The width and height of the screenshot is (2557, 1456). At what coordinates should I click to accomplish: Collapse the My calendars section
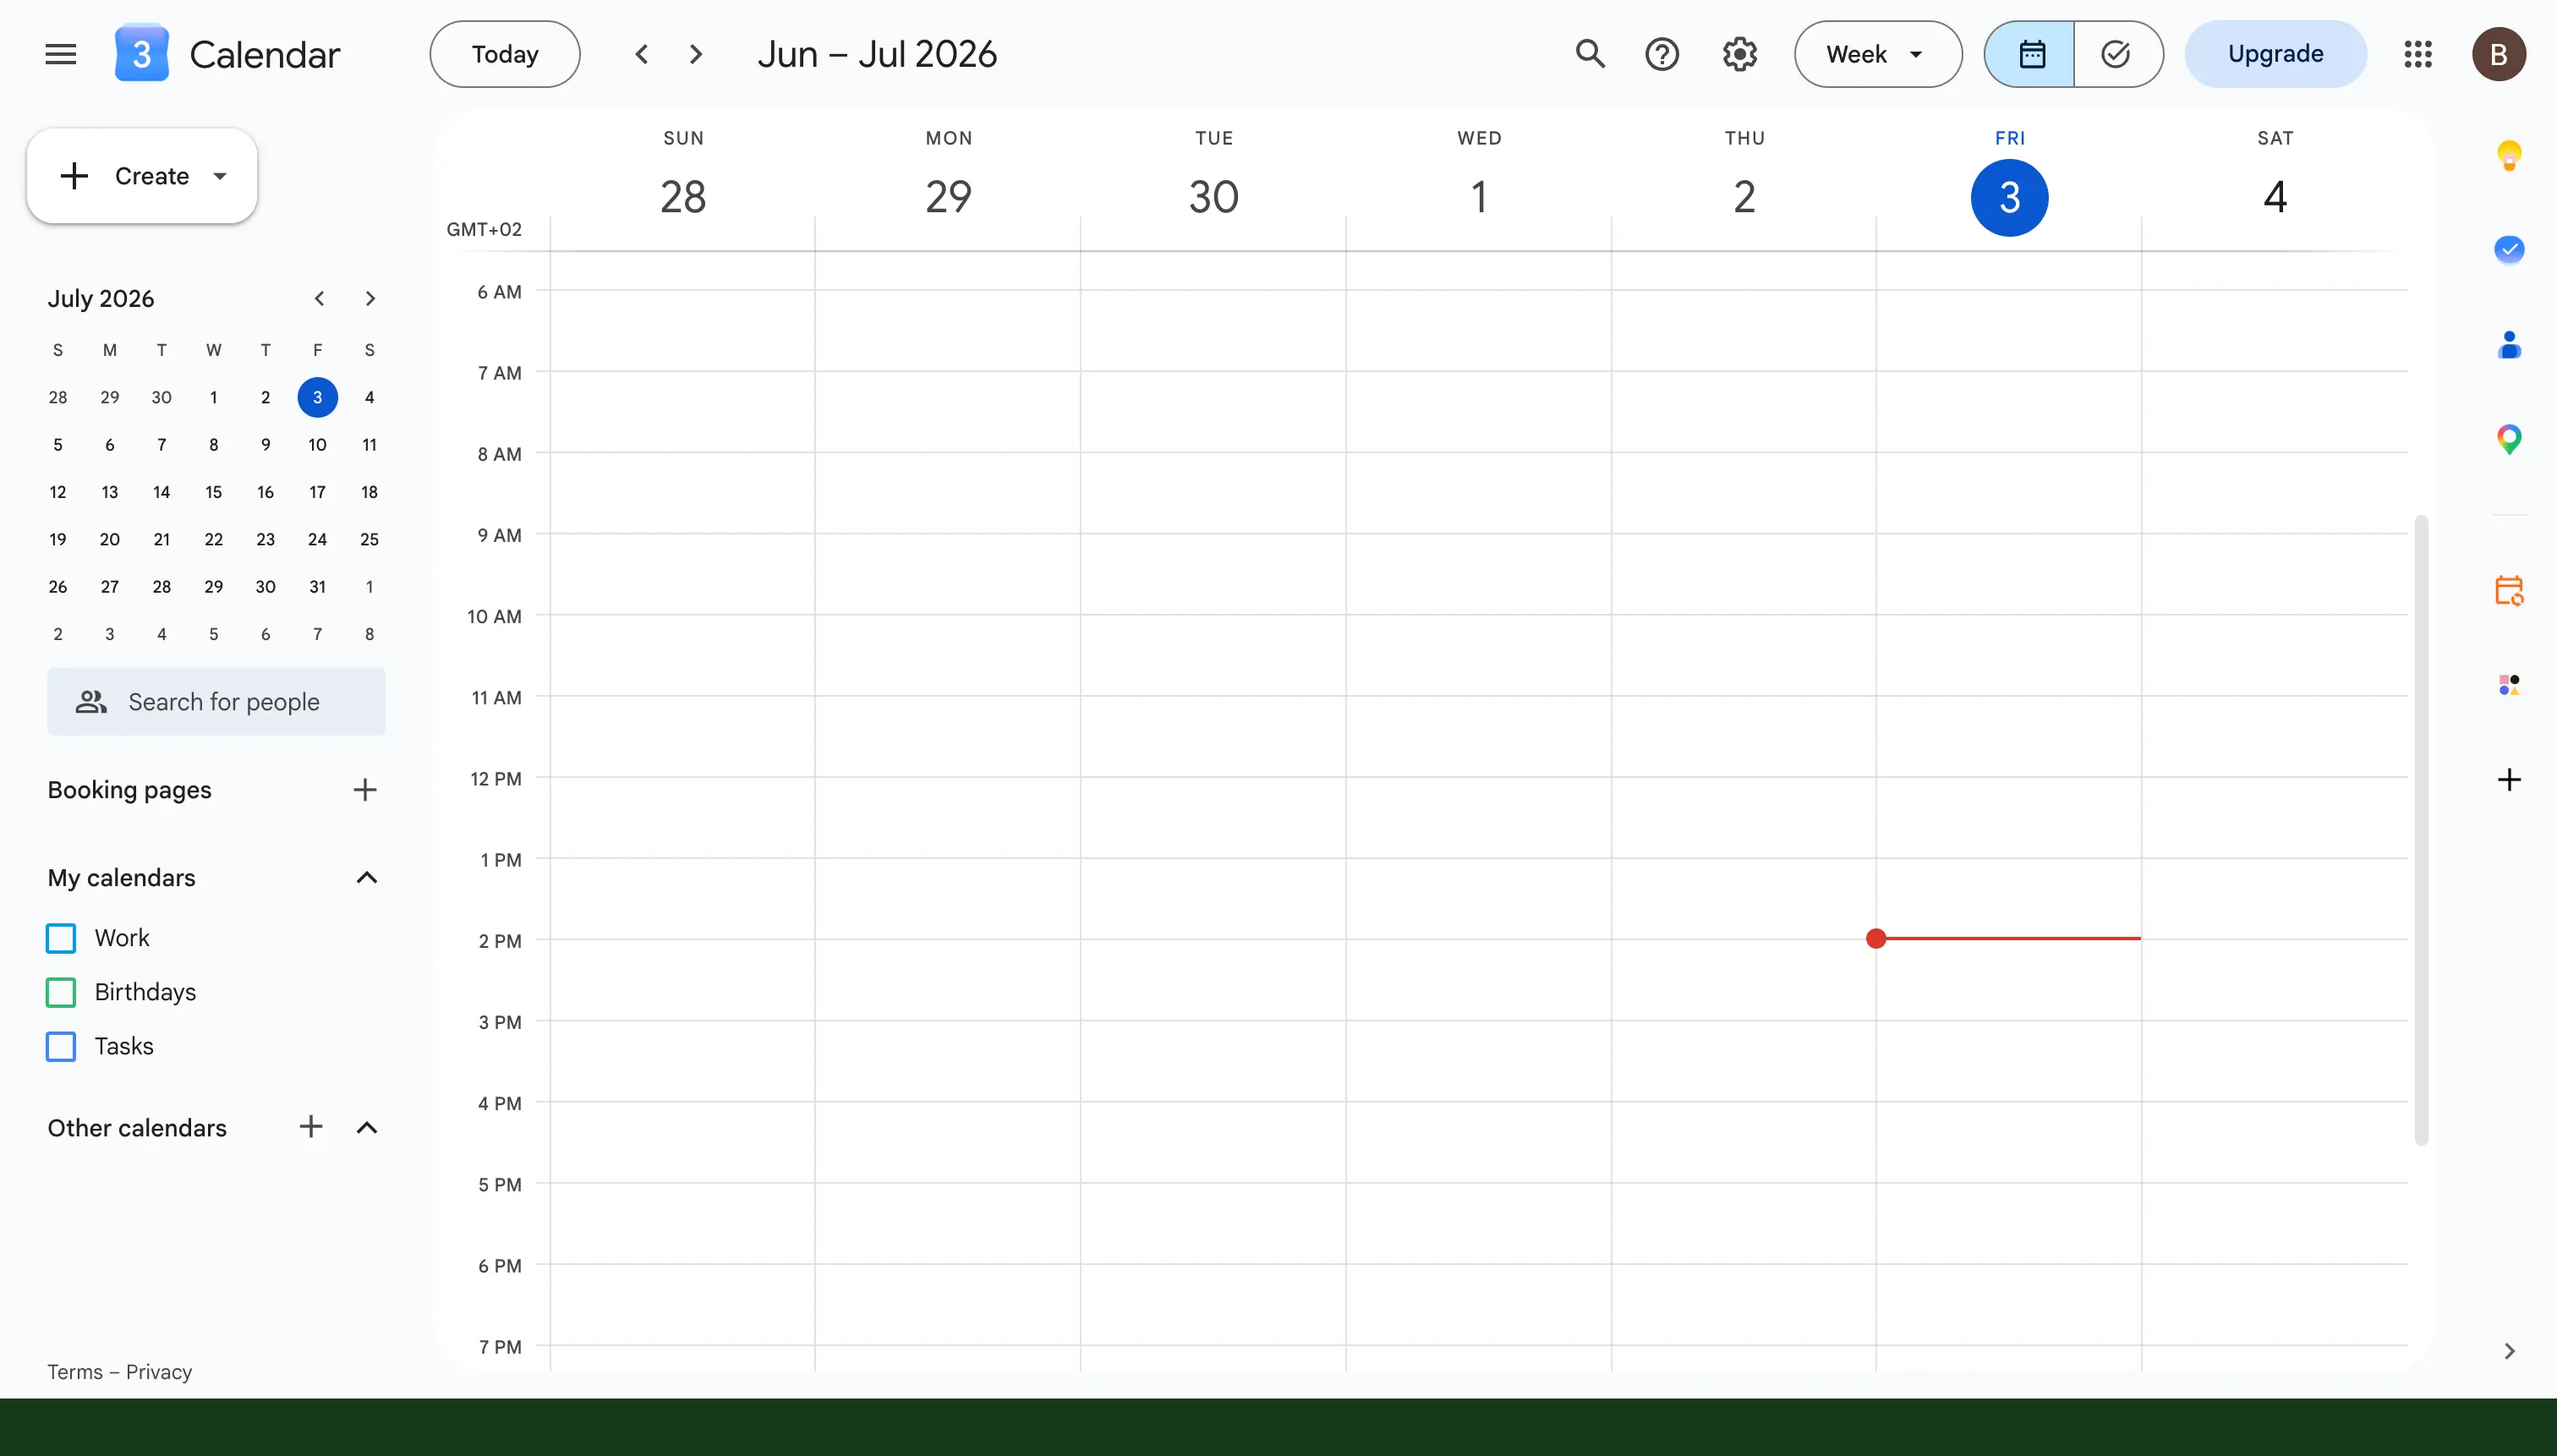pyautogui.click(x=367, y=877)
